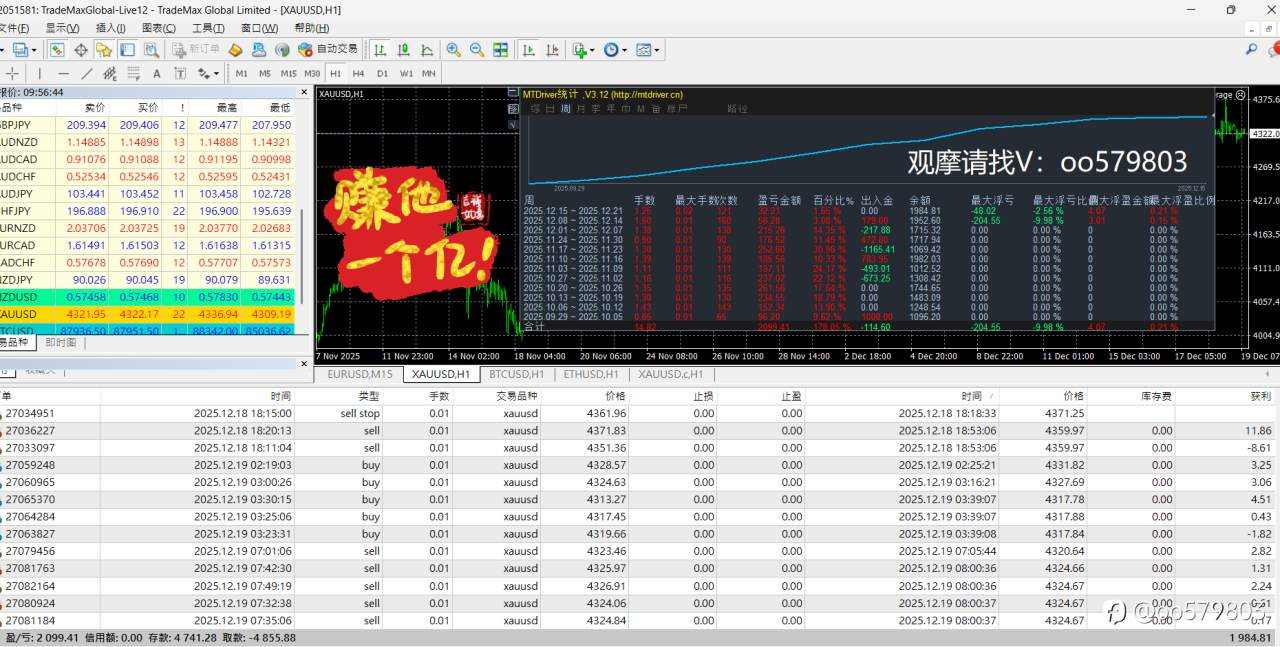Select the Draw Trendline tool
Viewport: 1280px width, 647px height.
pos(85,72)
